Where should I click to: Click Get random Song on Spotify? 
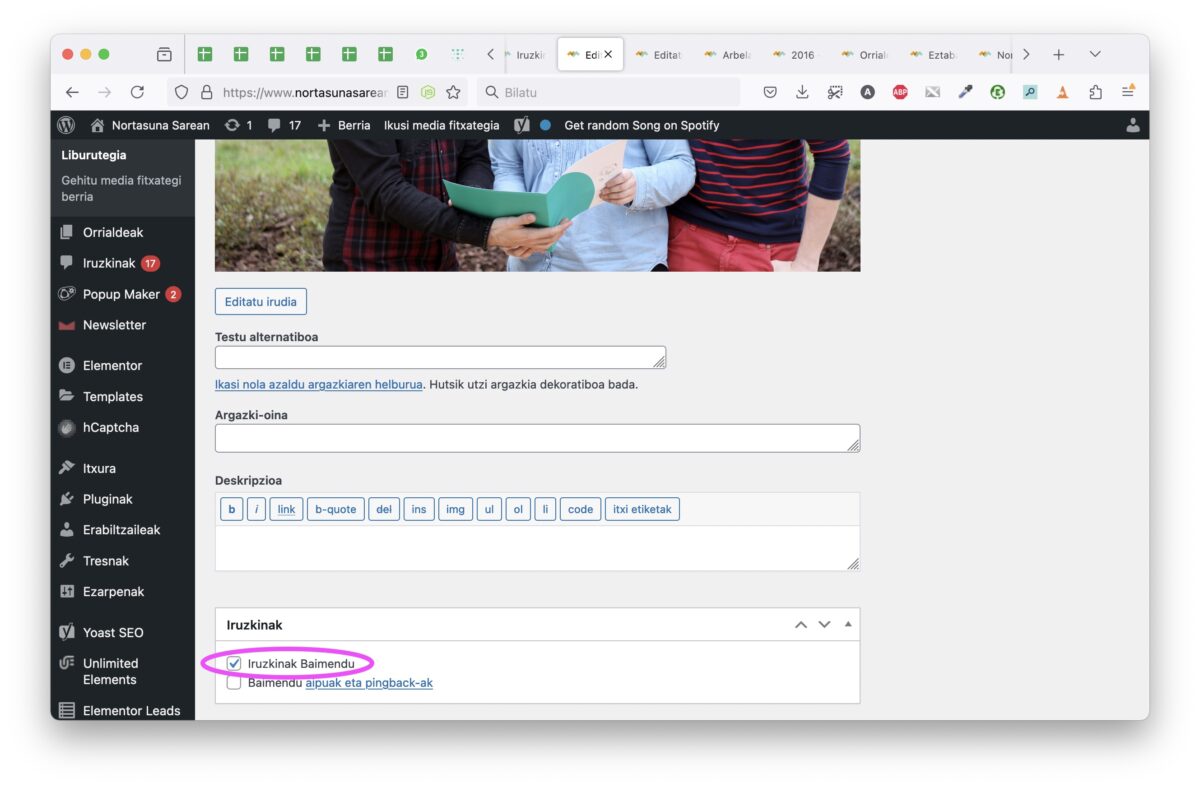click(641, 125)
